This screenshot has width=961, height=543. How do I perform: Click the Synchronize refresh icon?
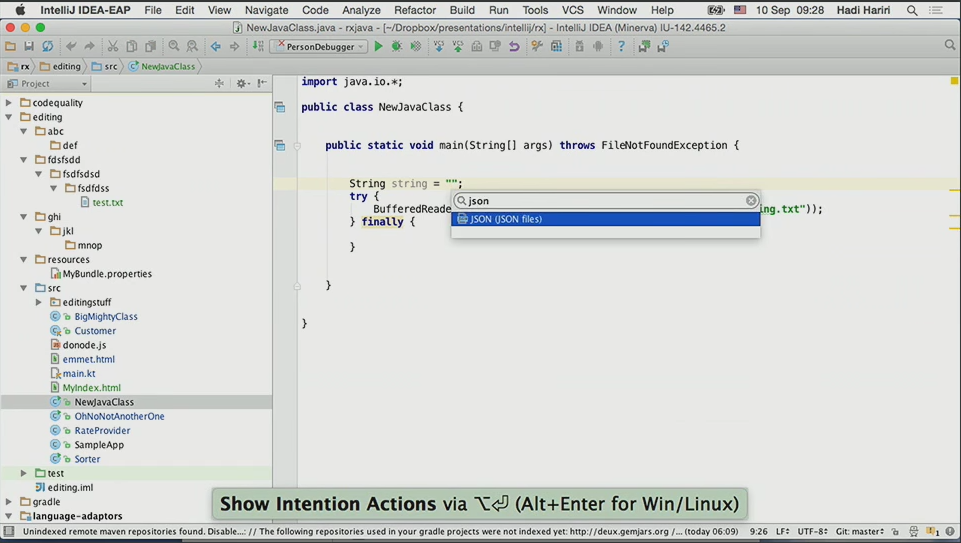pyautogui.click(x=48, y=47)
